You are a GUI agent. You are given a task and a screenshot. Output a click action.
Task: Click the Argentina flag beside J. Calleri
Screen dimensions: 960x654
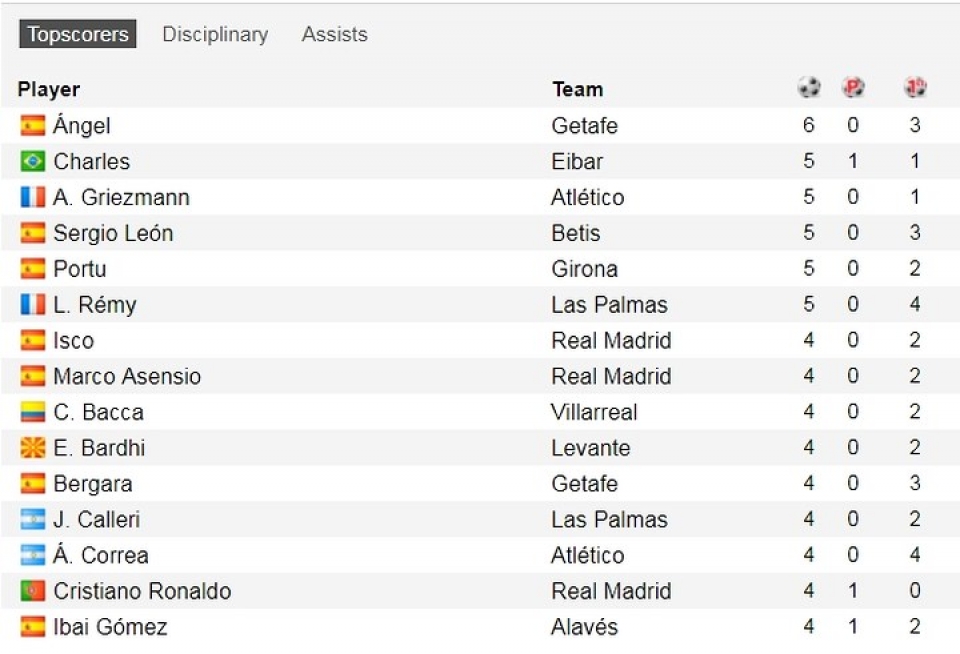point(33,519)
